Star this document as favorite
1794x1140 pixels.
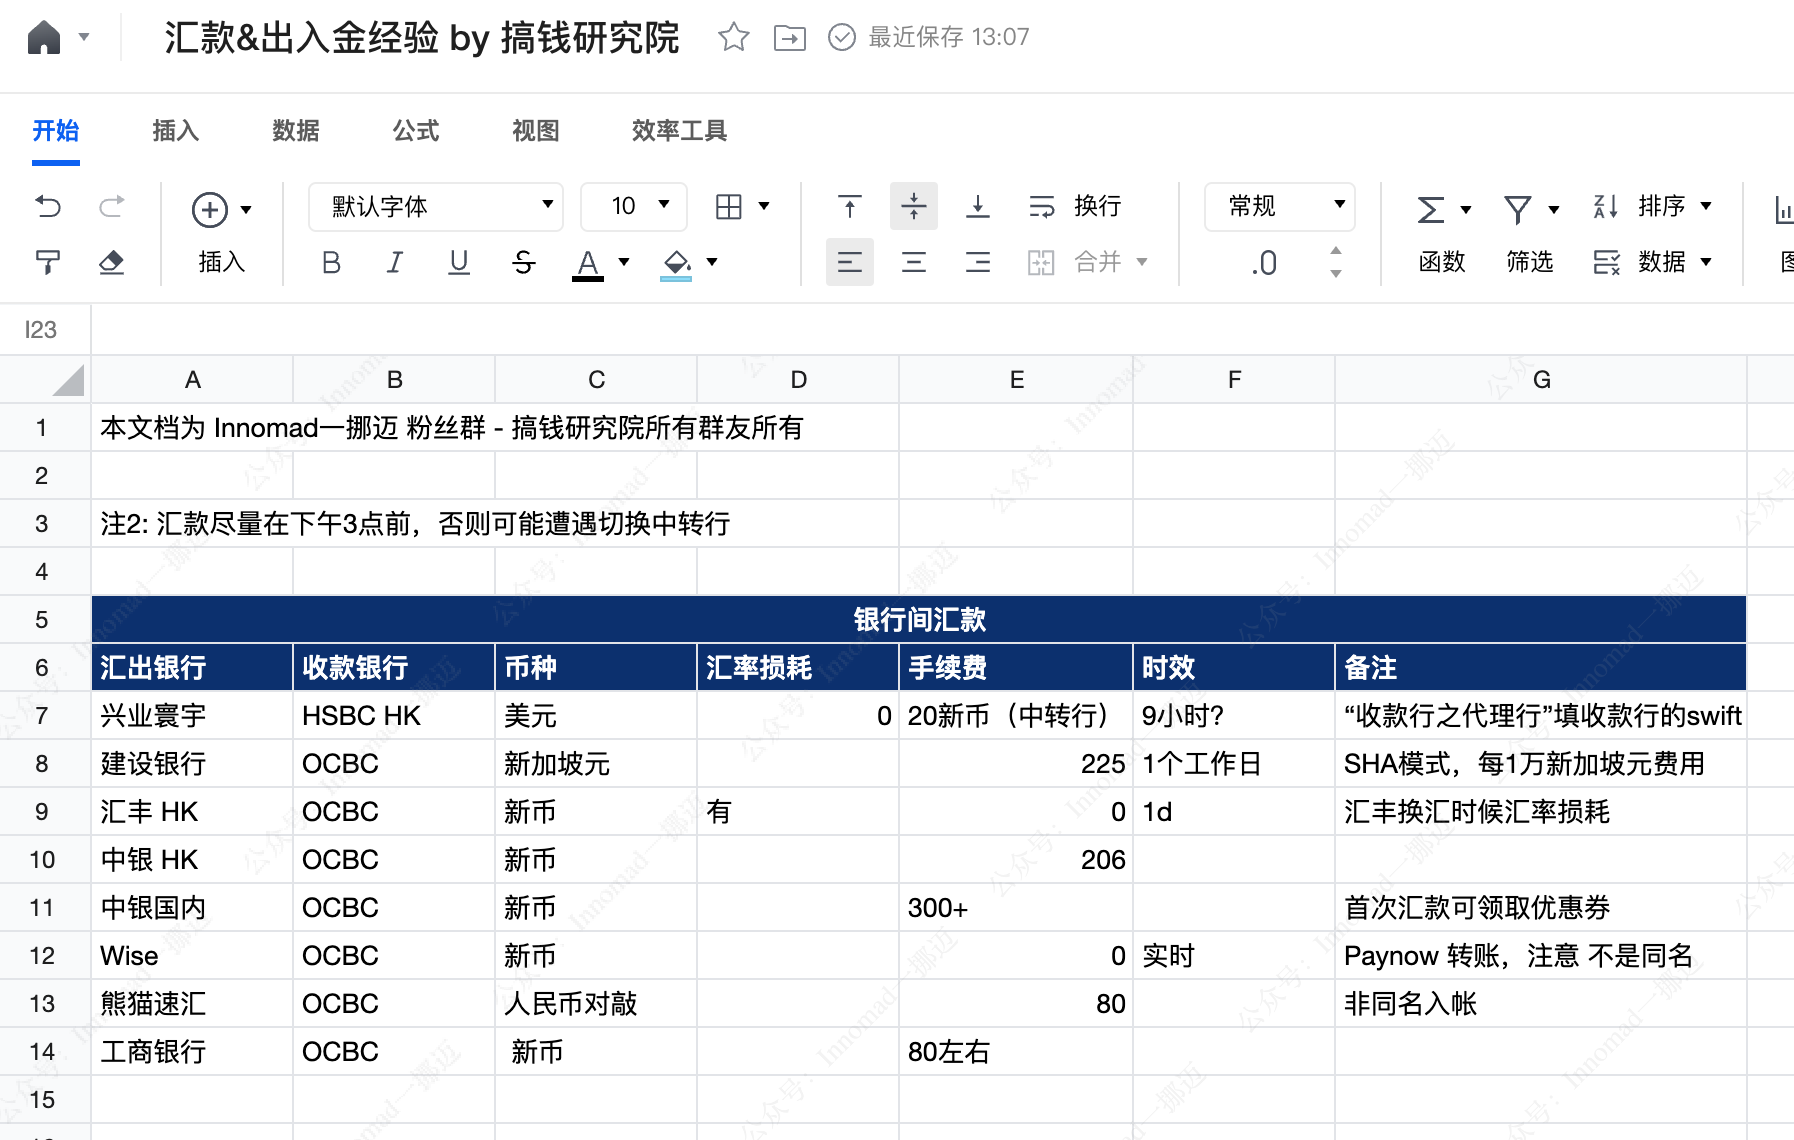(x=734, y=38)
